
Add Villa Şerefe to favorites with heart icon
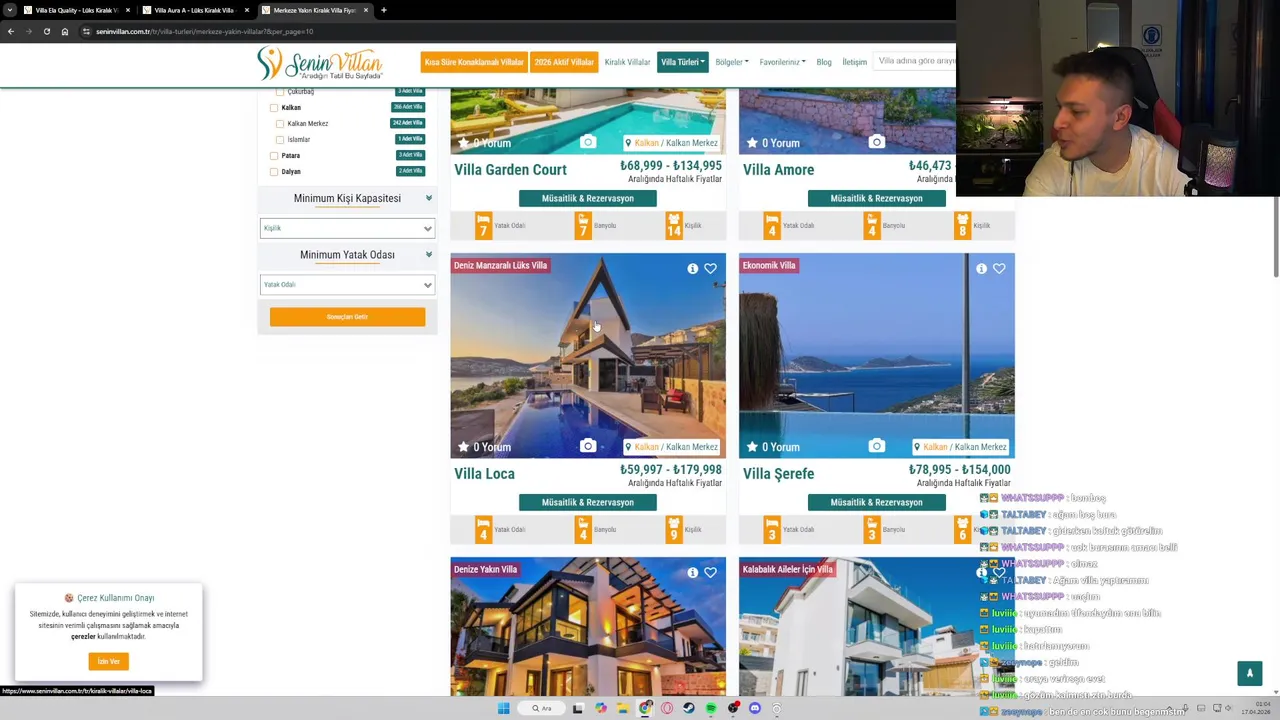tap(999, 268)
